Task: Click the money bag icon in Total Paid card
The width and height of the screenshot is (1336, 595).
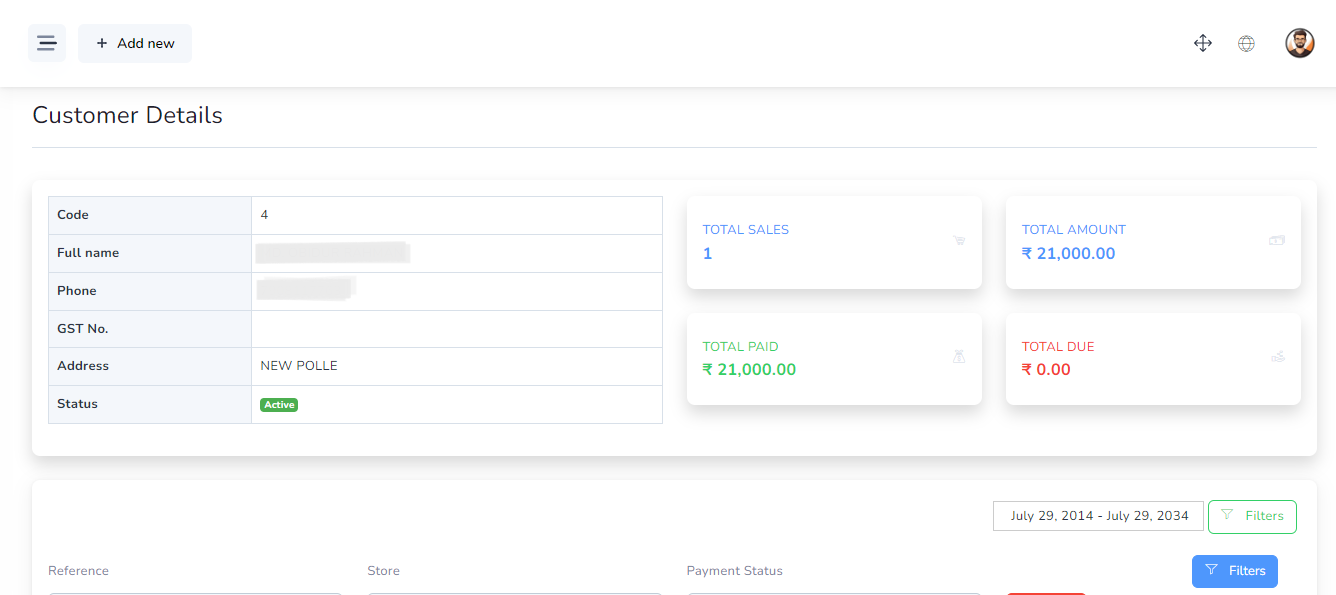Action: (x=959, y=356)
